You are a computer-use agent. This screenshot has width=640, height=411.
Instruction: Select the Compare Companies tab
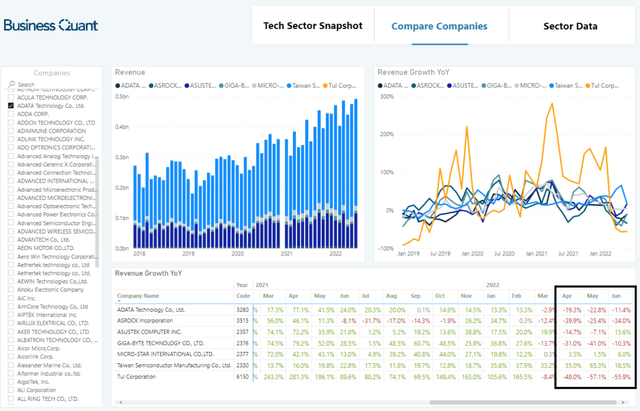[x=440, y=26]
